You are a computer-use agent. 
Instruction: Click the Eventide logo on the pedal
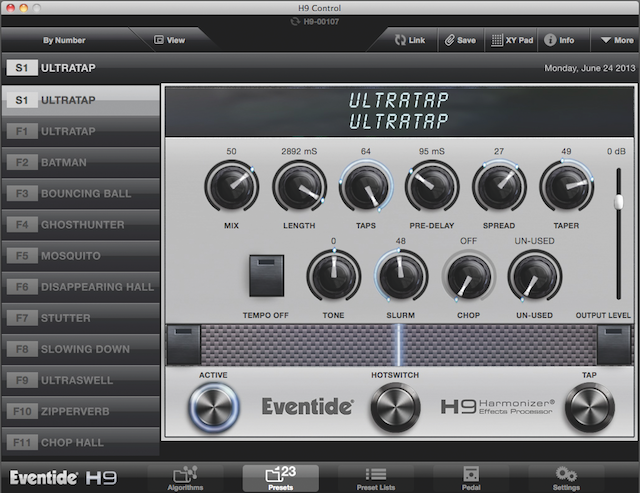(307, 406)
